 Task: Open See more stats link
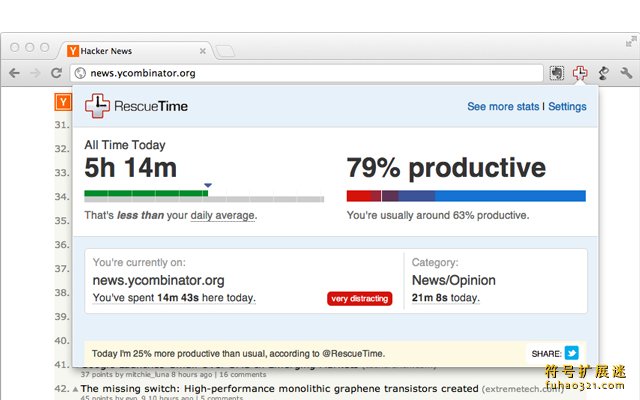point(503,107)
